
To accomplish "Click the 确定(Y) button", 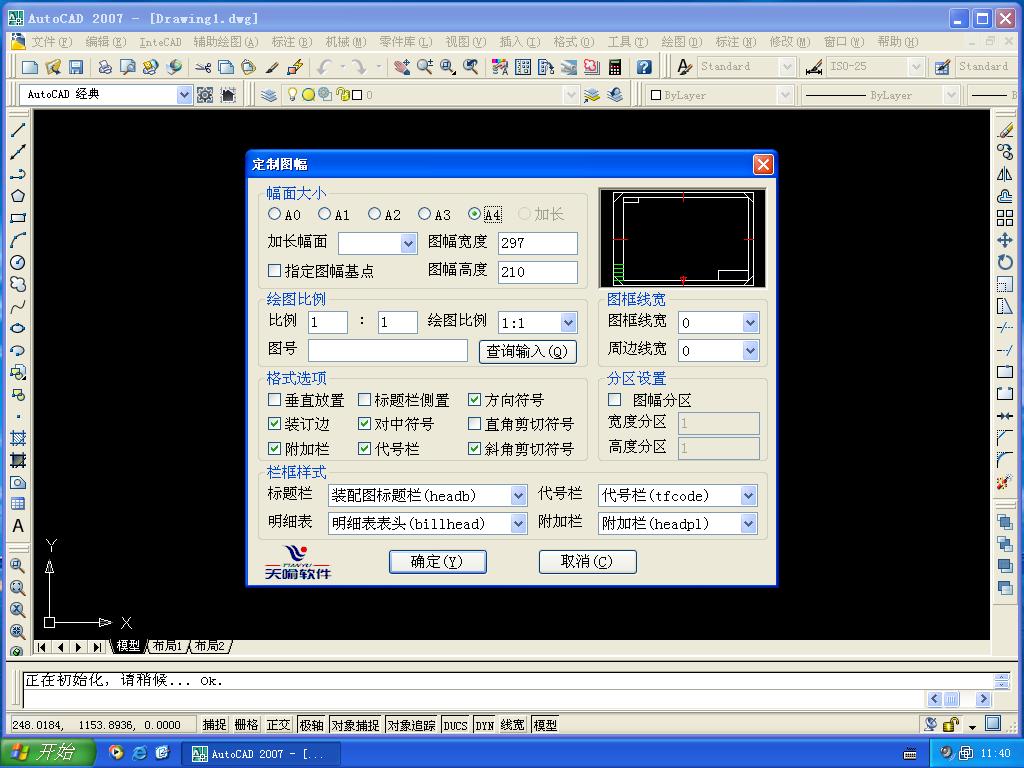I will point(438,562).
